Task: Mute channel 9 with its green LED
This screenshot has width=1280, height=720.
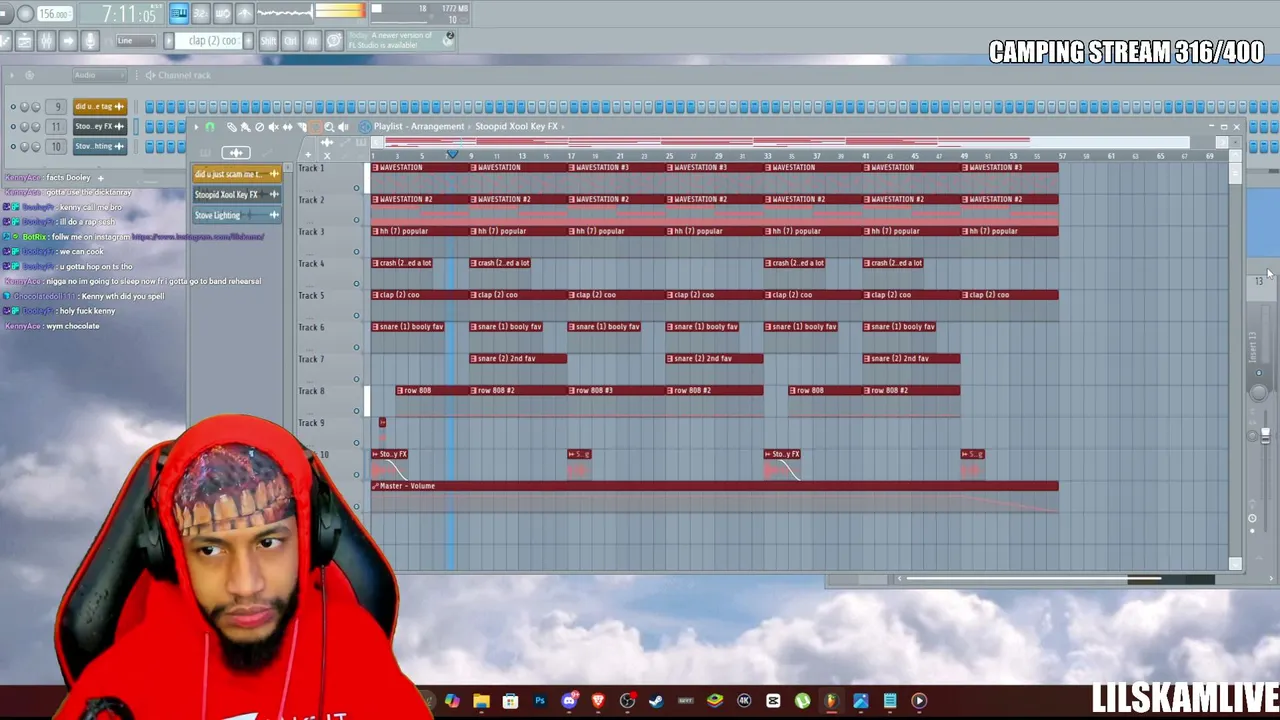Action: 13,106
